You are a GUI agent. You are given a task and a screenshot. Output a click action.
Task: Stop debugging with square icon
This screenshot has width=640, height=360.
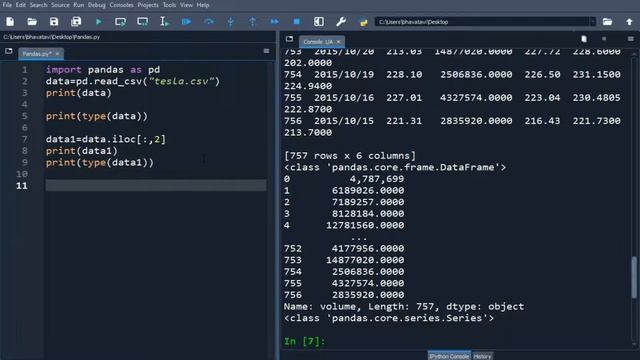coord(297,22)
